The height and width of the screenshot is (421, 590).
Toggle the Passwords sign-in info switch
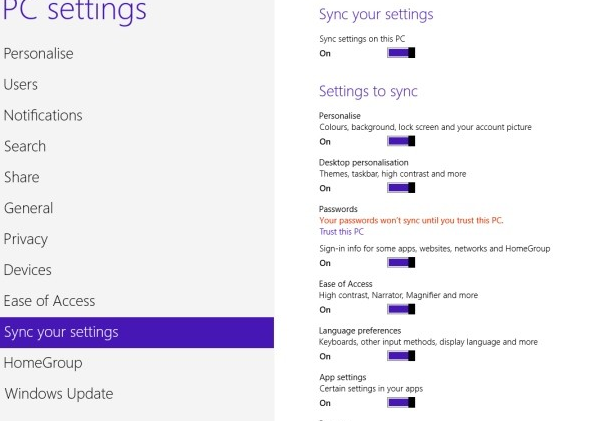click(401, 263)
